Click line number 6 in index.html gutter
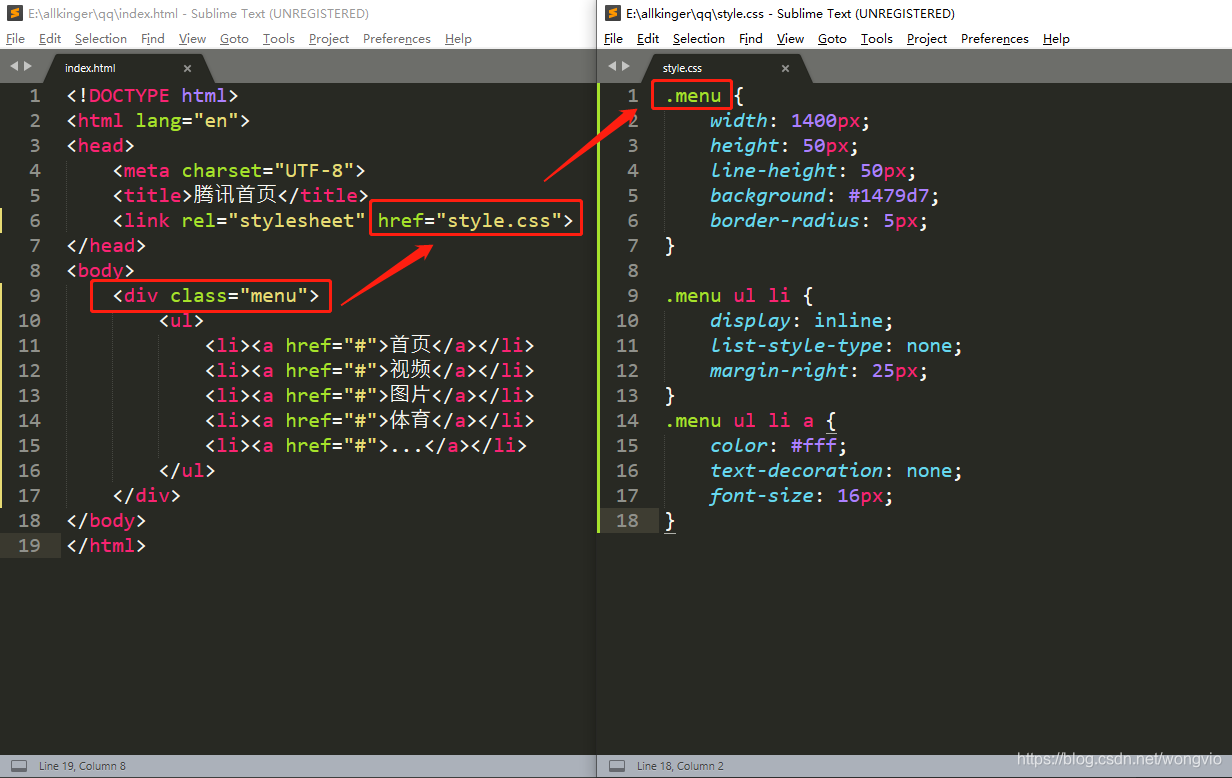The width and height of the screenshot is (1232, 778). click(35, 221)
